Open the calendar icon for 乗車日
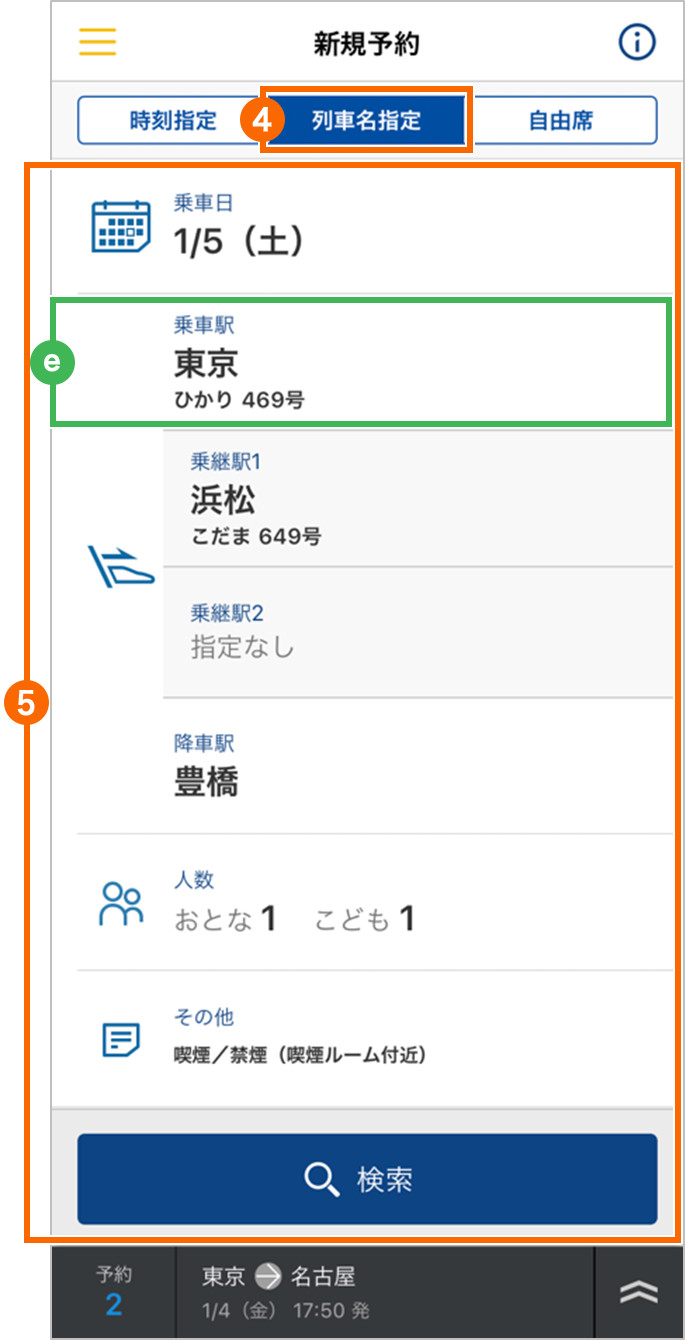The height and width of the screenshot is (1340, 685). [120, 227]
